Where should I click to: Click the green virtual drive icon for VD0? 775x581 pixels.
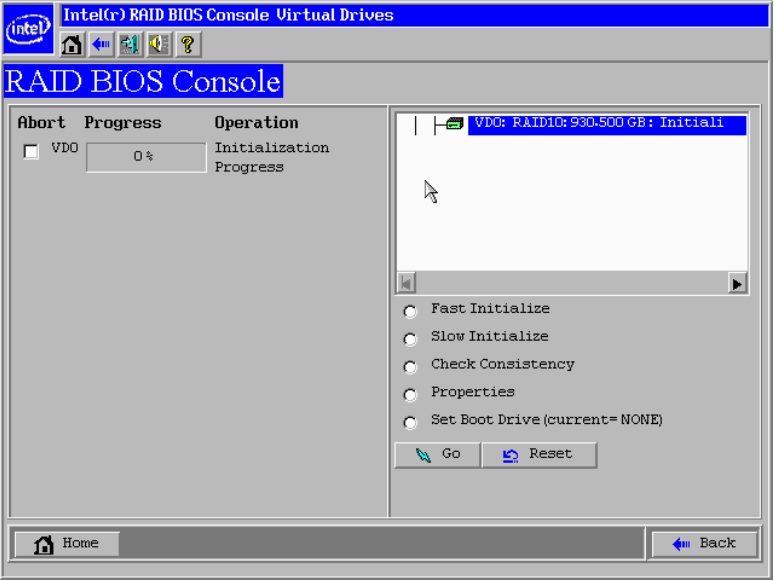pos(454,123)
